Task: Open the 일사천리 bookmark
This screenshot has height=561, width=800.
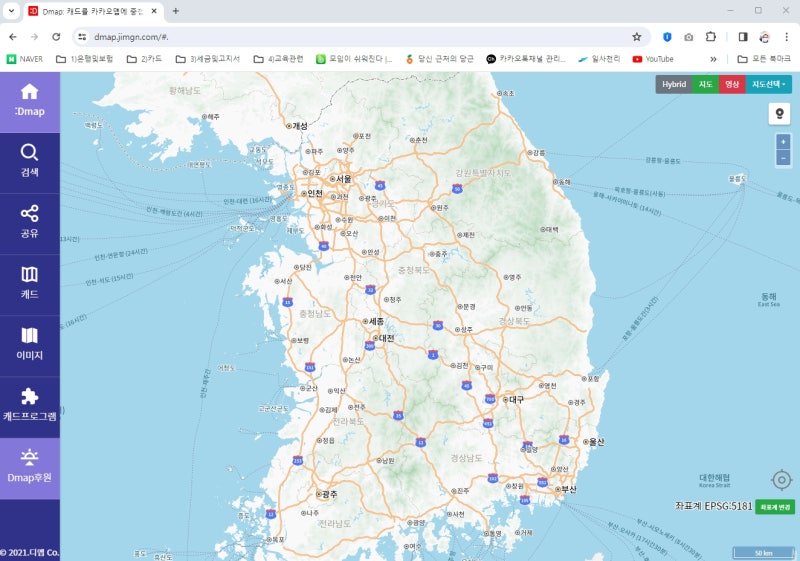Action: (x=599, y=59)
